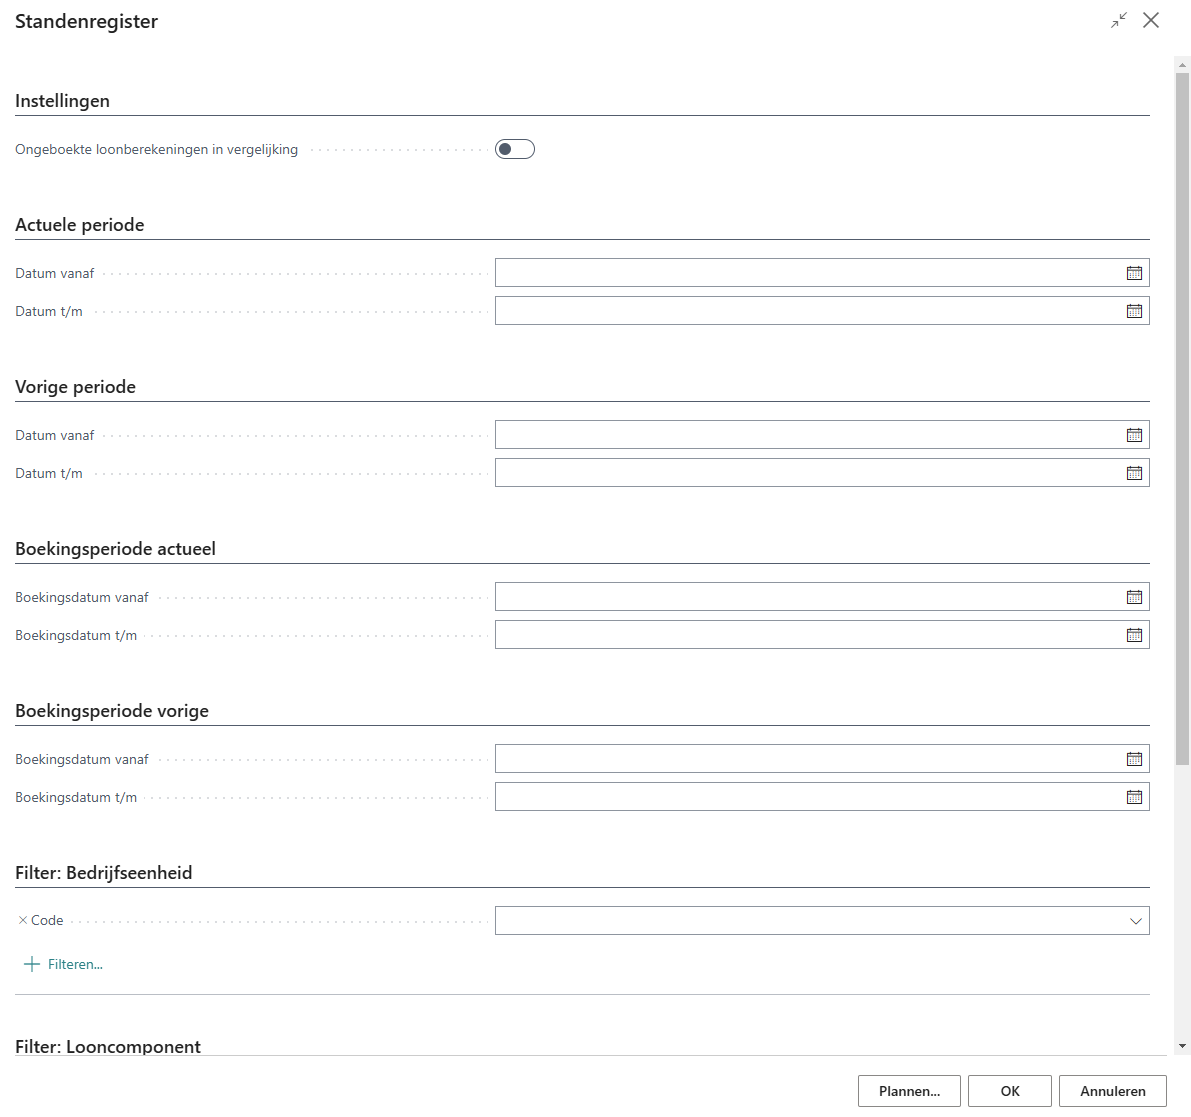Confirm with the OK button
The image size is (1191, 1117).
(1010, 1091)
